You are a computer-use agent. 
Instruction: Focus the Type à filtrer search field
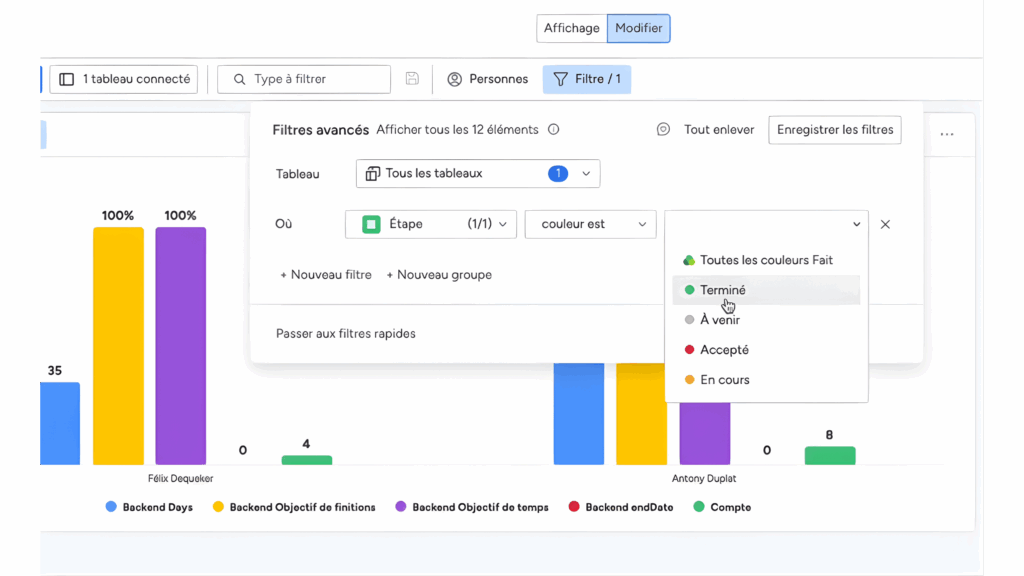[304, 79]
